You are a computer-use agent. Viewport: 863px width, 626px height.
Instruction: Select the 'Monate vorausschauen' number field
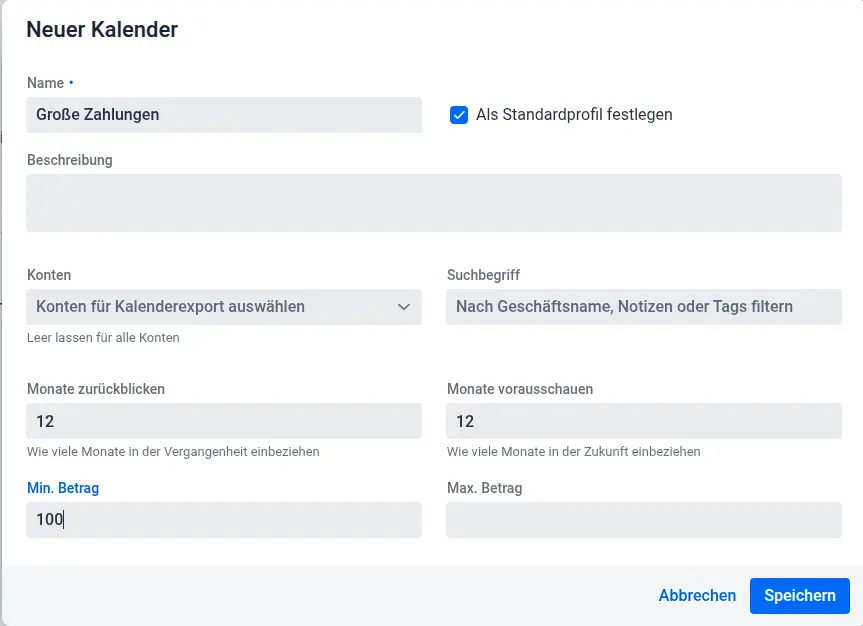pyautogui.click(x=643, y=421)
